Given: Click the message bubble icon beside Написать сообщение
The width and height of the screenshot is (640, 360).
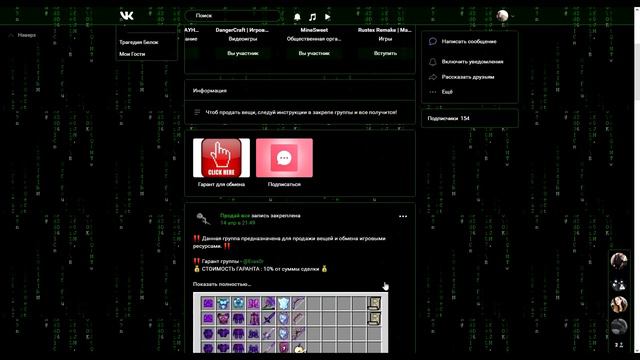Looking at the screenshot, I should pos(433,41).
